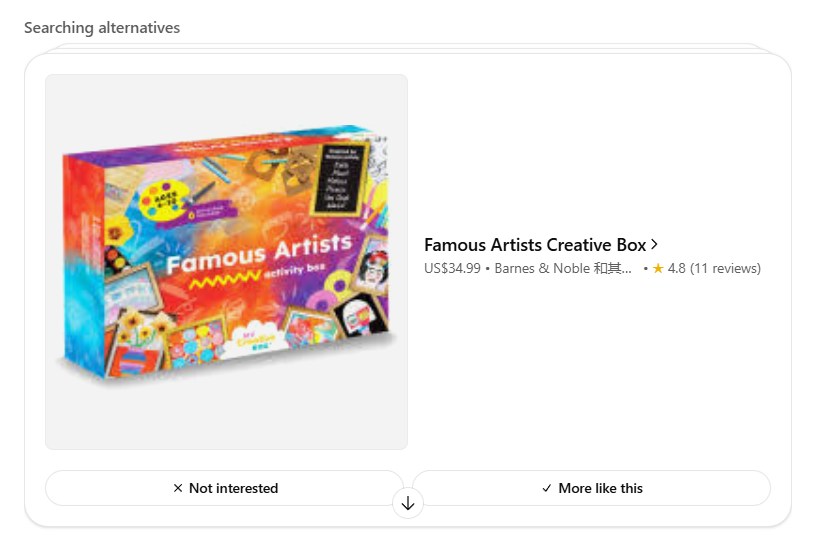The width and height of the screenshot is (816, 542).
Task: Choose the More like this button
Action: point(591,488)
